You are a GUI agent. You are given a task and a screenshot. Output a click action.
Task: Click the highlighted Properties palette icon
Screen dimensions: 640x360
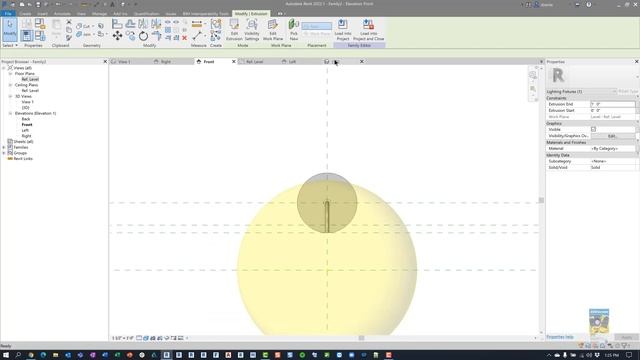(27, 36)
